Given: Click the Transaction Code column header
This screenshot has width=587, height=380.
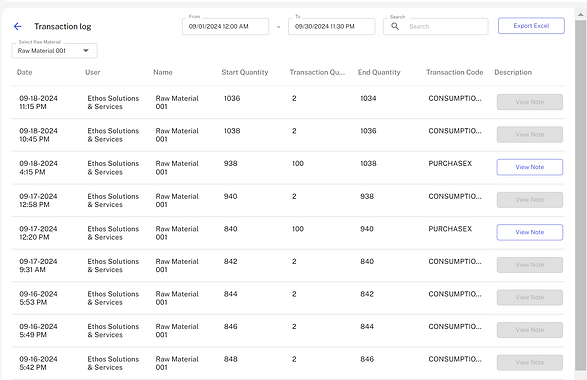Looking at the screenshot, I should [x=454, y=72].
